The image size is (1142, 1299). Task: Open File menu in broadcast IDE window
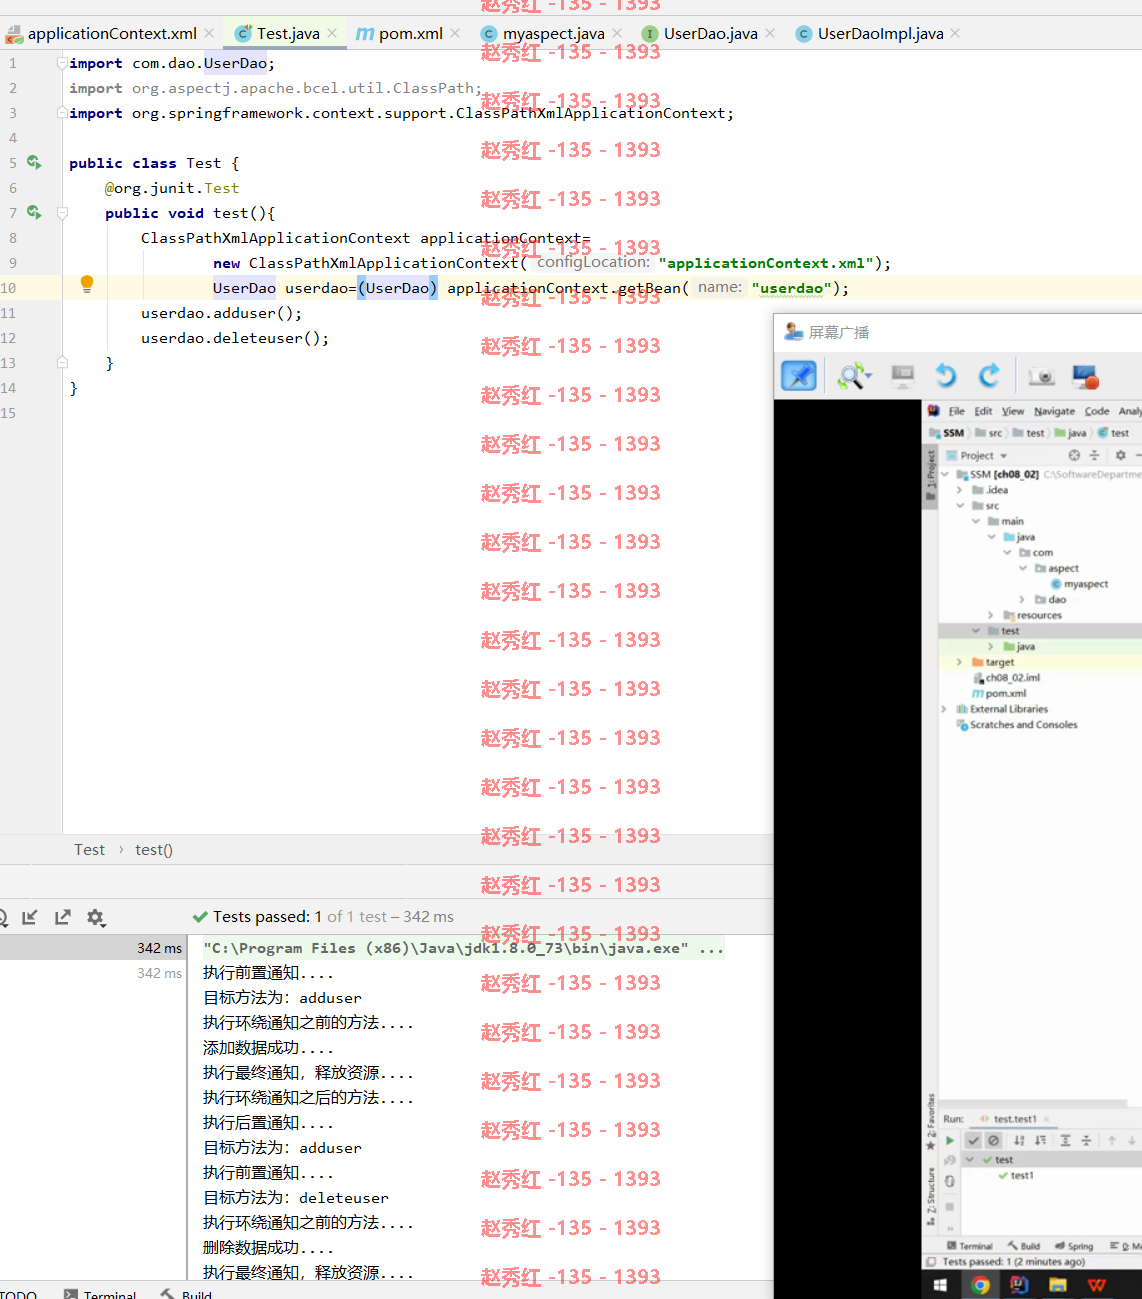[x=956, y=411]
